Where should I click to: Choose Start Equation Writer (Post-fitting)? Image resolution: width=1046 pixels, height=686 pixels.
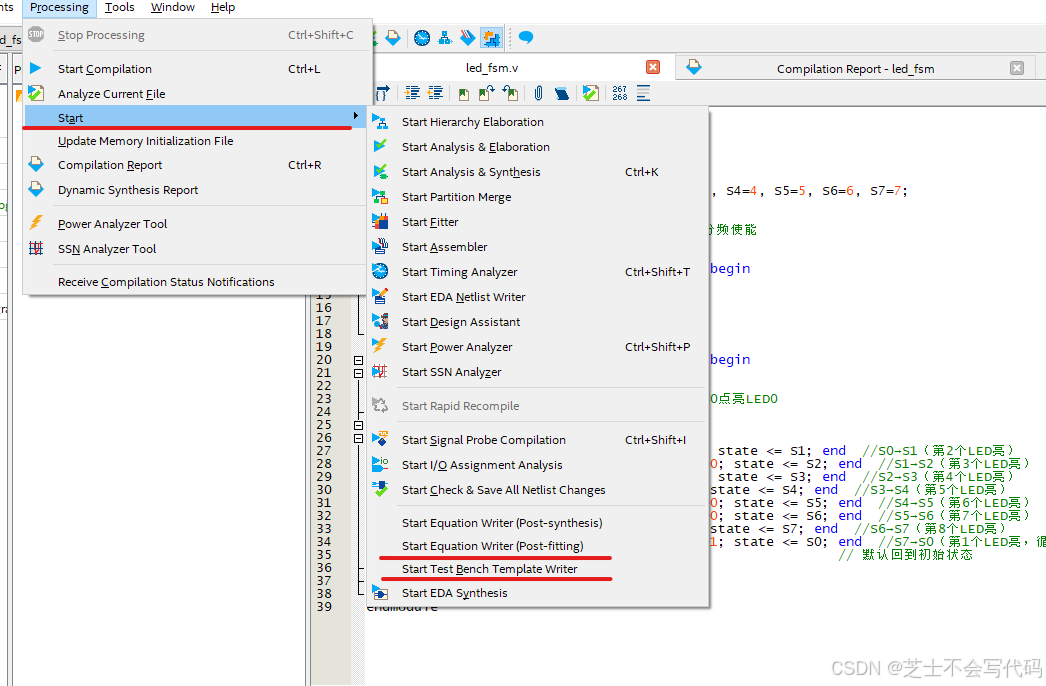538,546
